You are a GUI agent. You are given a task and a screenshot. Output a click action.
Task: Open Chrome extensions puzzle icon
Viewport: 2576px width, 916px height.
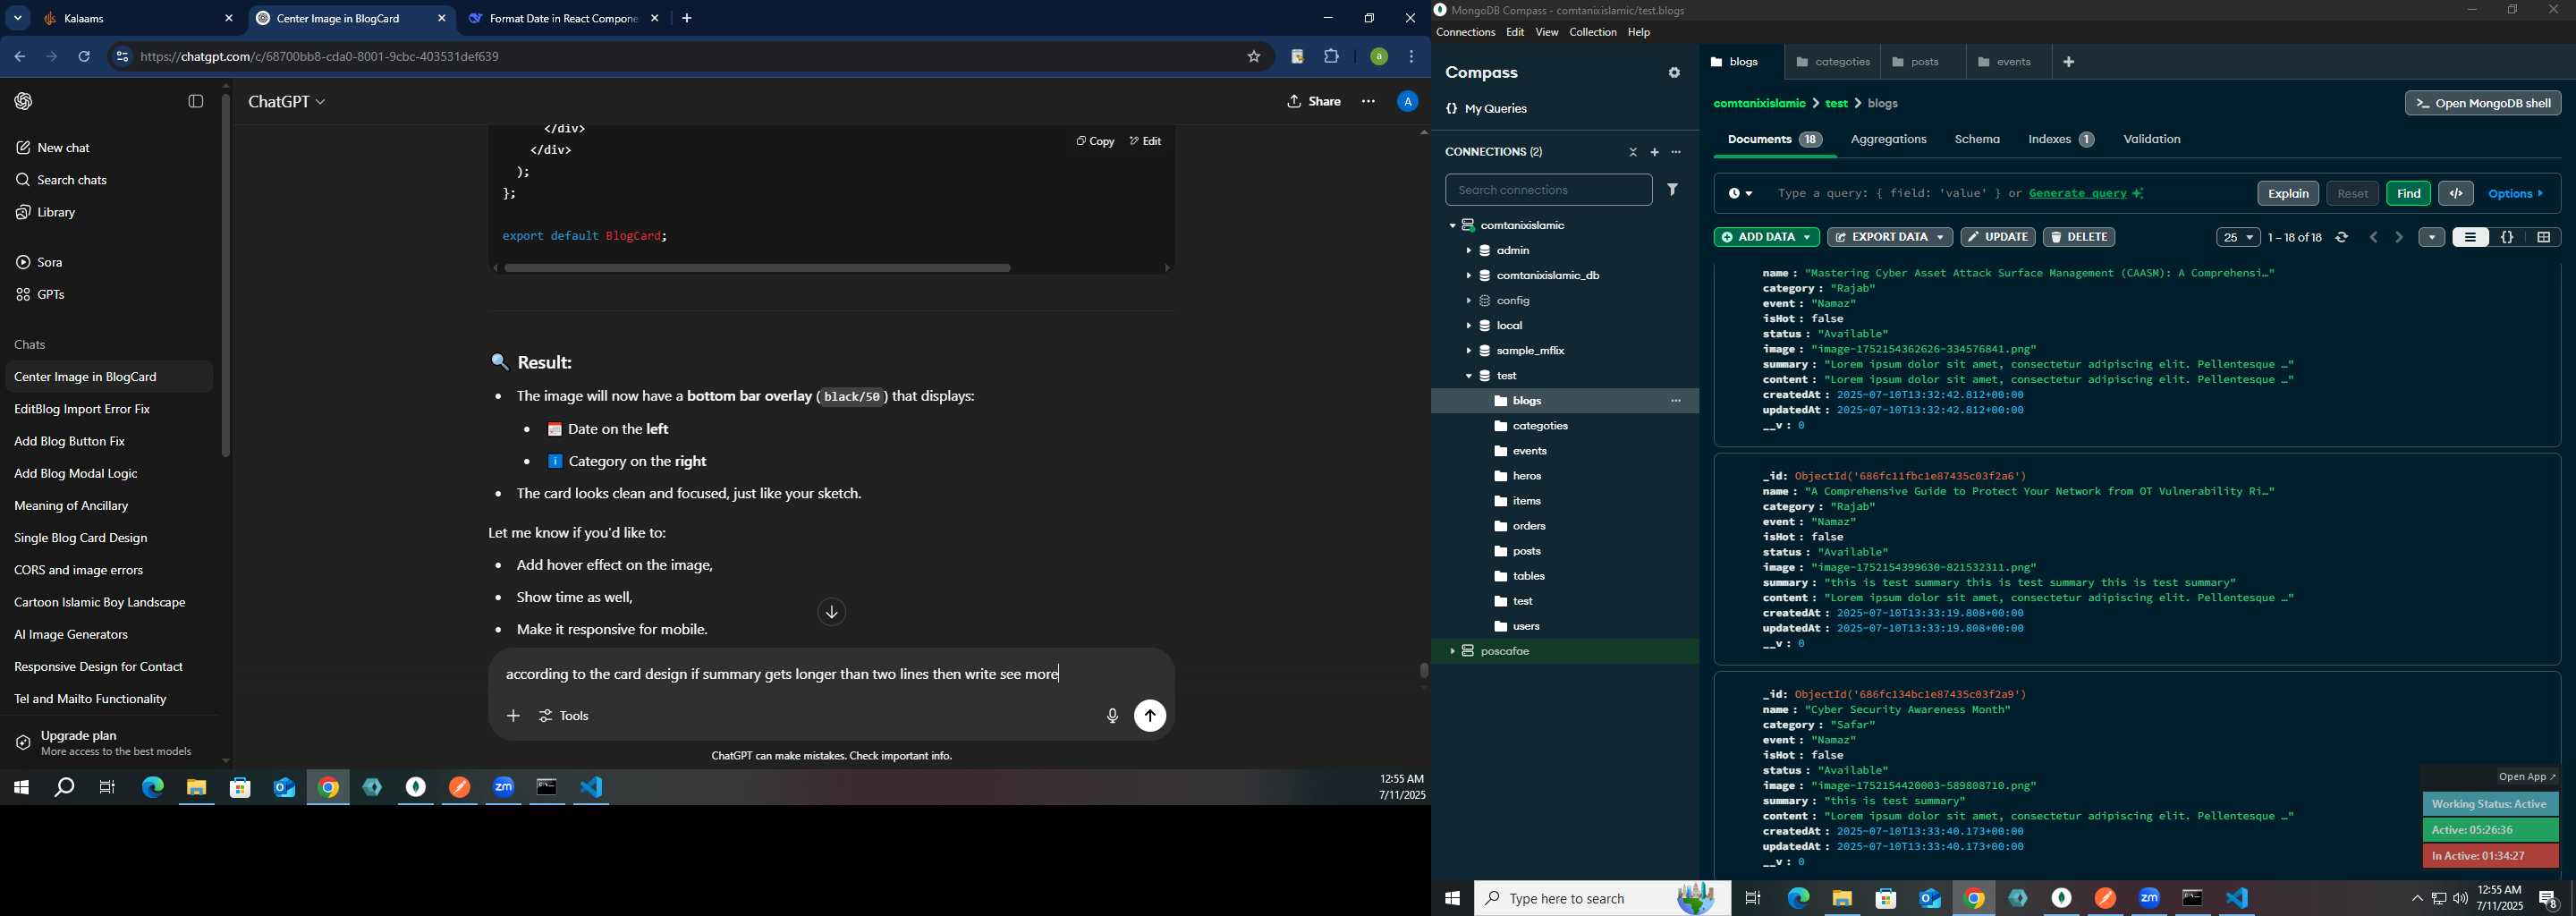(x=1332, y=57)
